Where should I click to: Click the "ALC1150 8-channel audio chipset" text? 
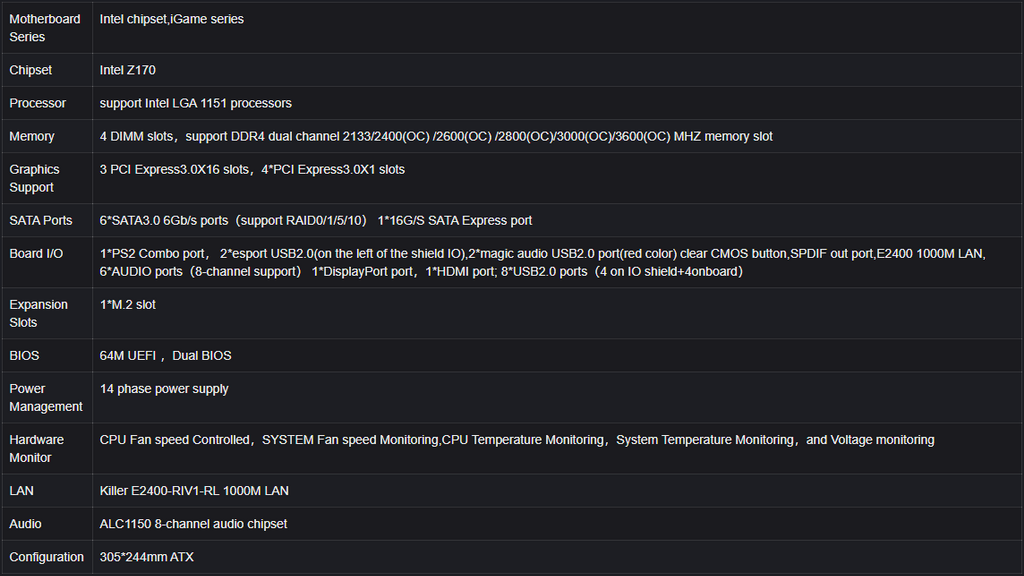pyautogui.click(x=193, y=523)
